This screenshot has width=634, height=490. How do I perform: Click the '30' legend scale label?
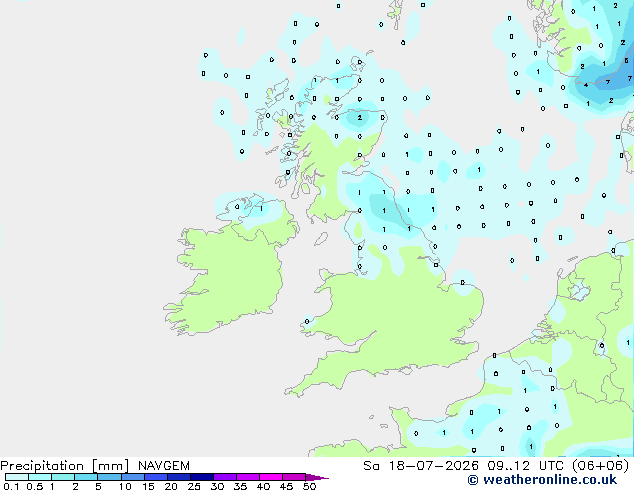[x=217, y=486]
